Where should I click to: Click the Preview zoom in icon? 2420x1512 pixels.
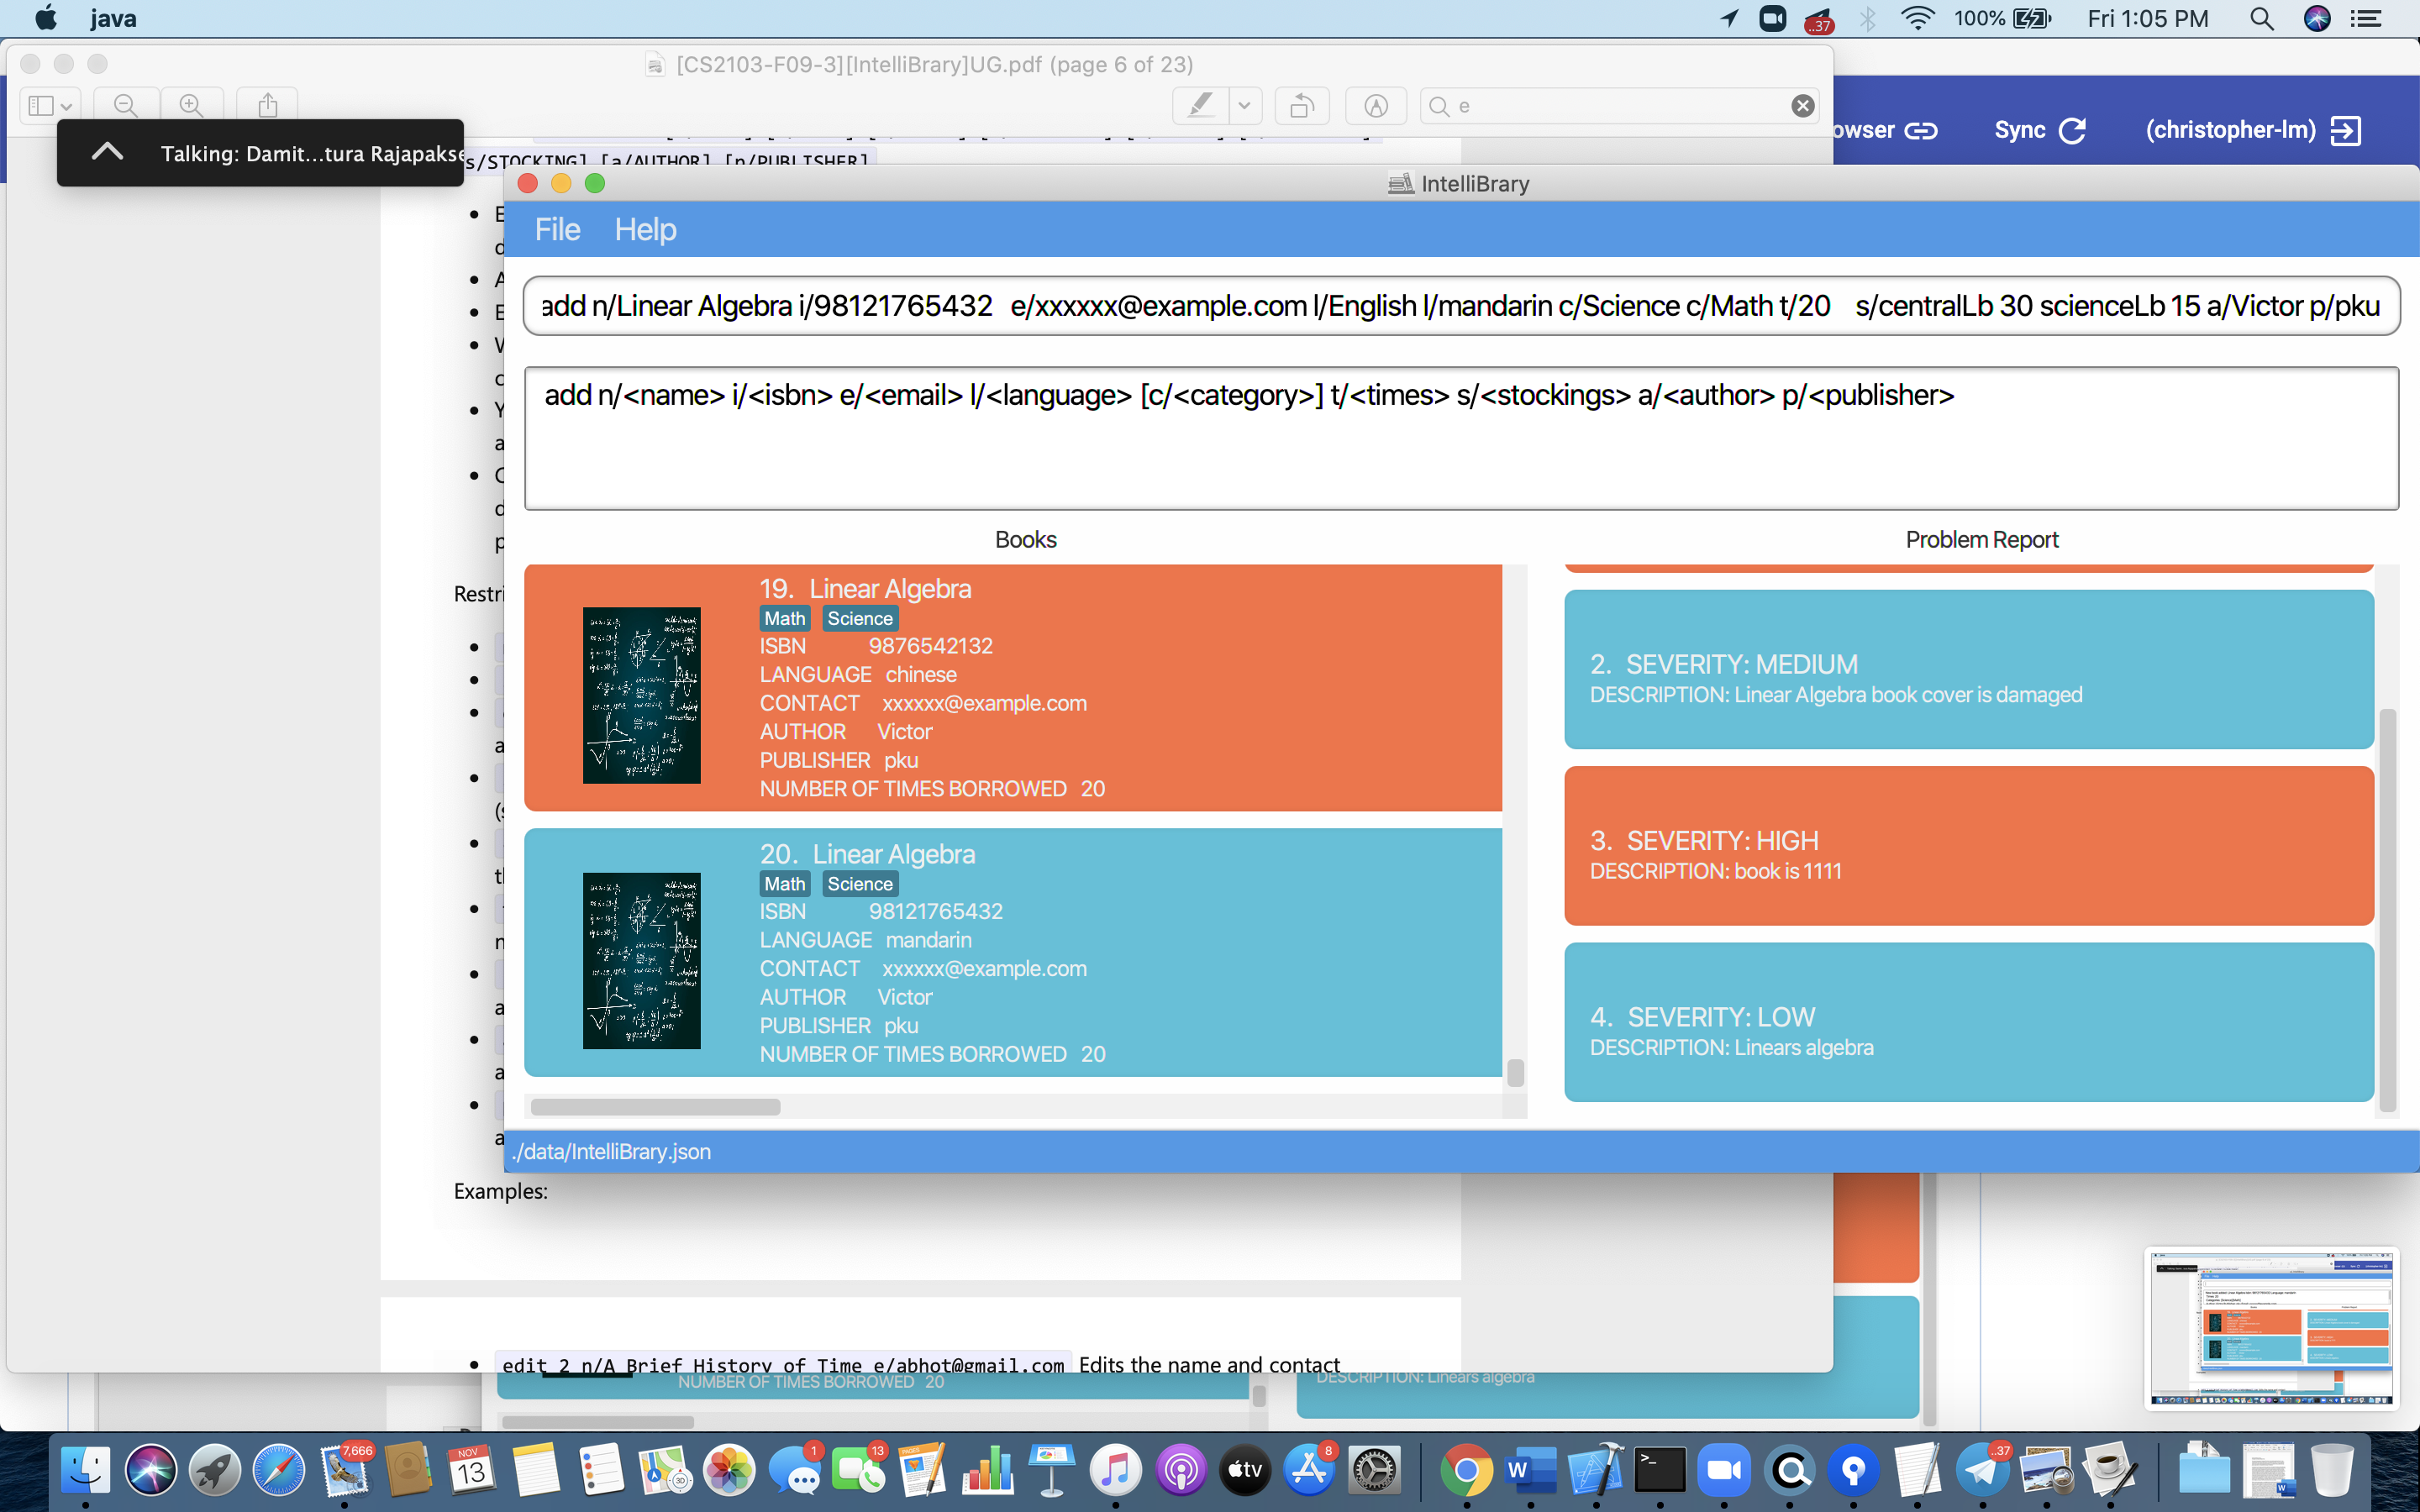pyautogui.click(x=191, y=105)
